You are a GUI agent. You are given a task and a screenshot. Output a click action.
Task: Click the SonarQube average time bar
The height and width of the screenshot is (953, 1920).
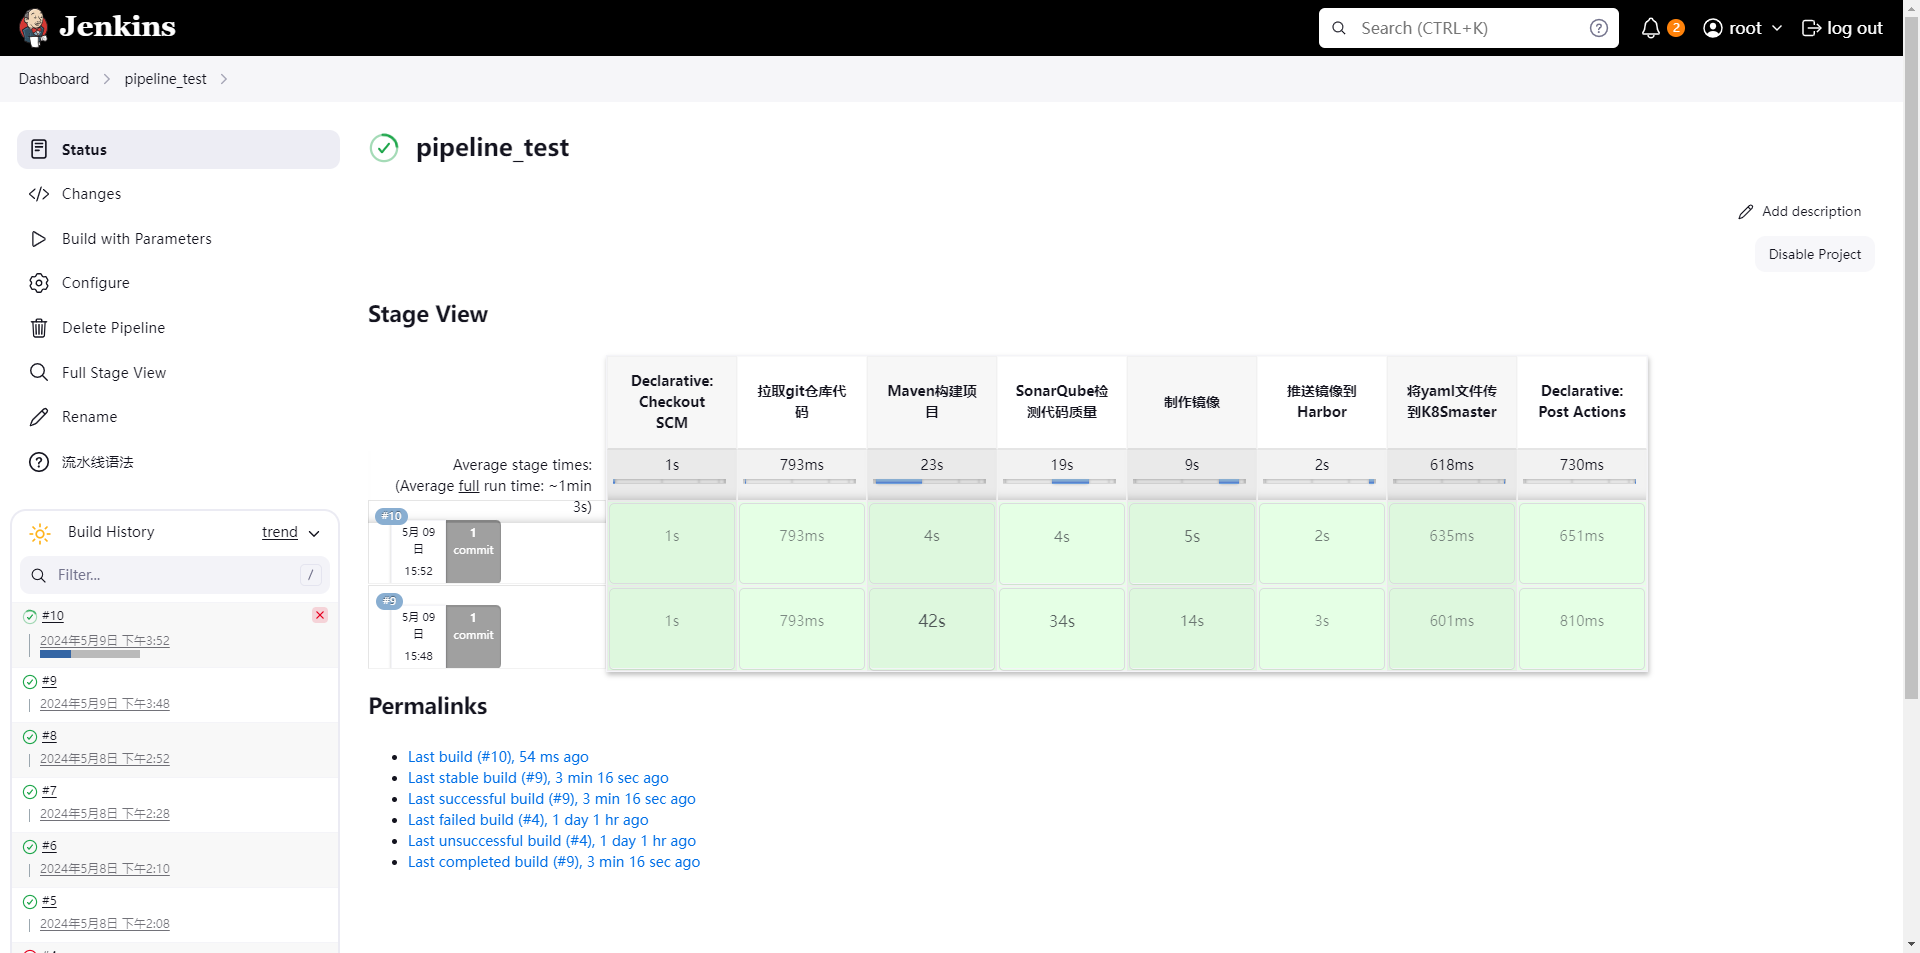(1061, 482)
